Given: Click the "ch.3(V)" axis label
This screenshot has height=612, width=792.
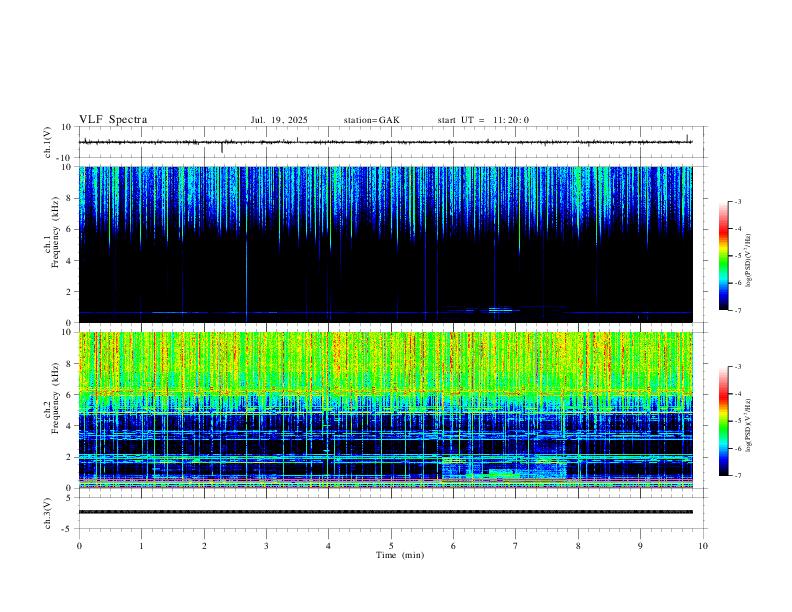Looking at the screenshot, I should click(48, 514).
